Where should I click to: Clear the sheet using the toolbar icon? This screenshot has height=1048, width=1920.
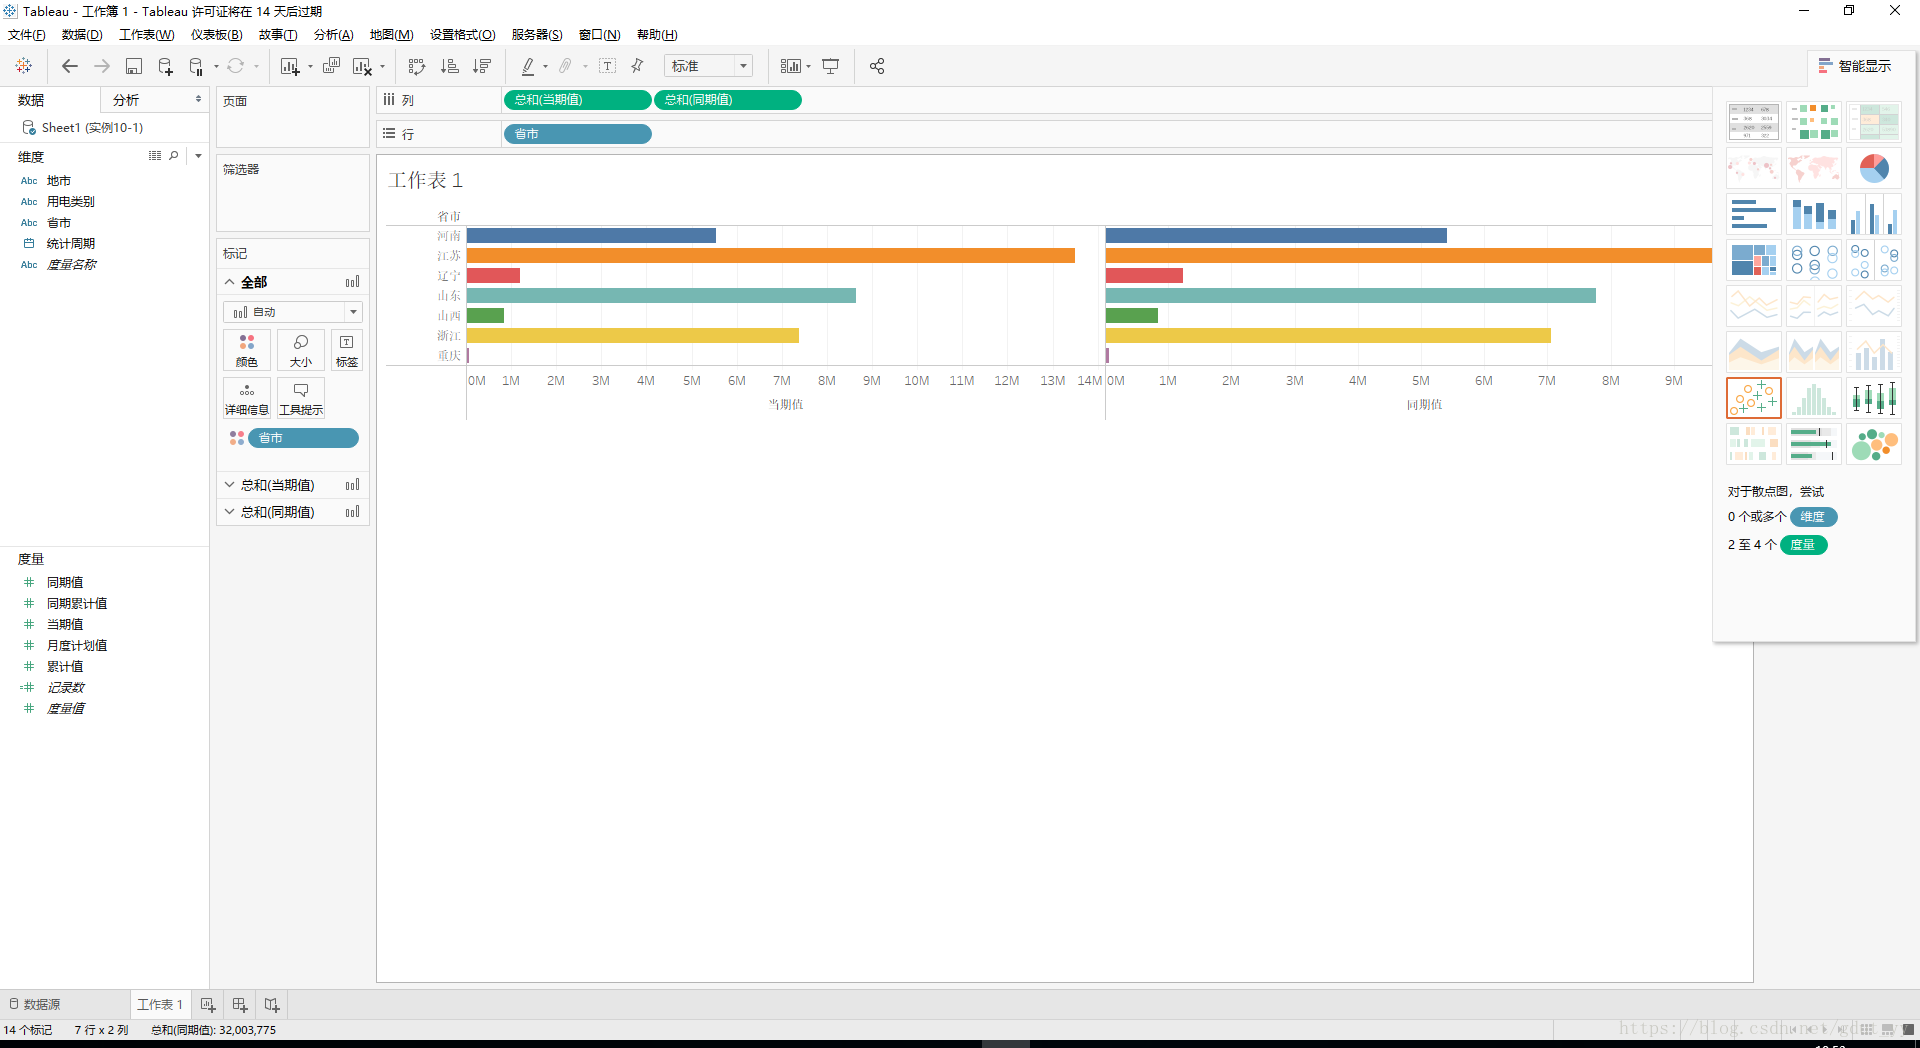coord(363,66)
